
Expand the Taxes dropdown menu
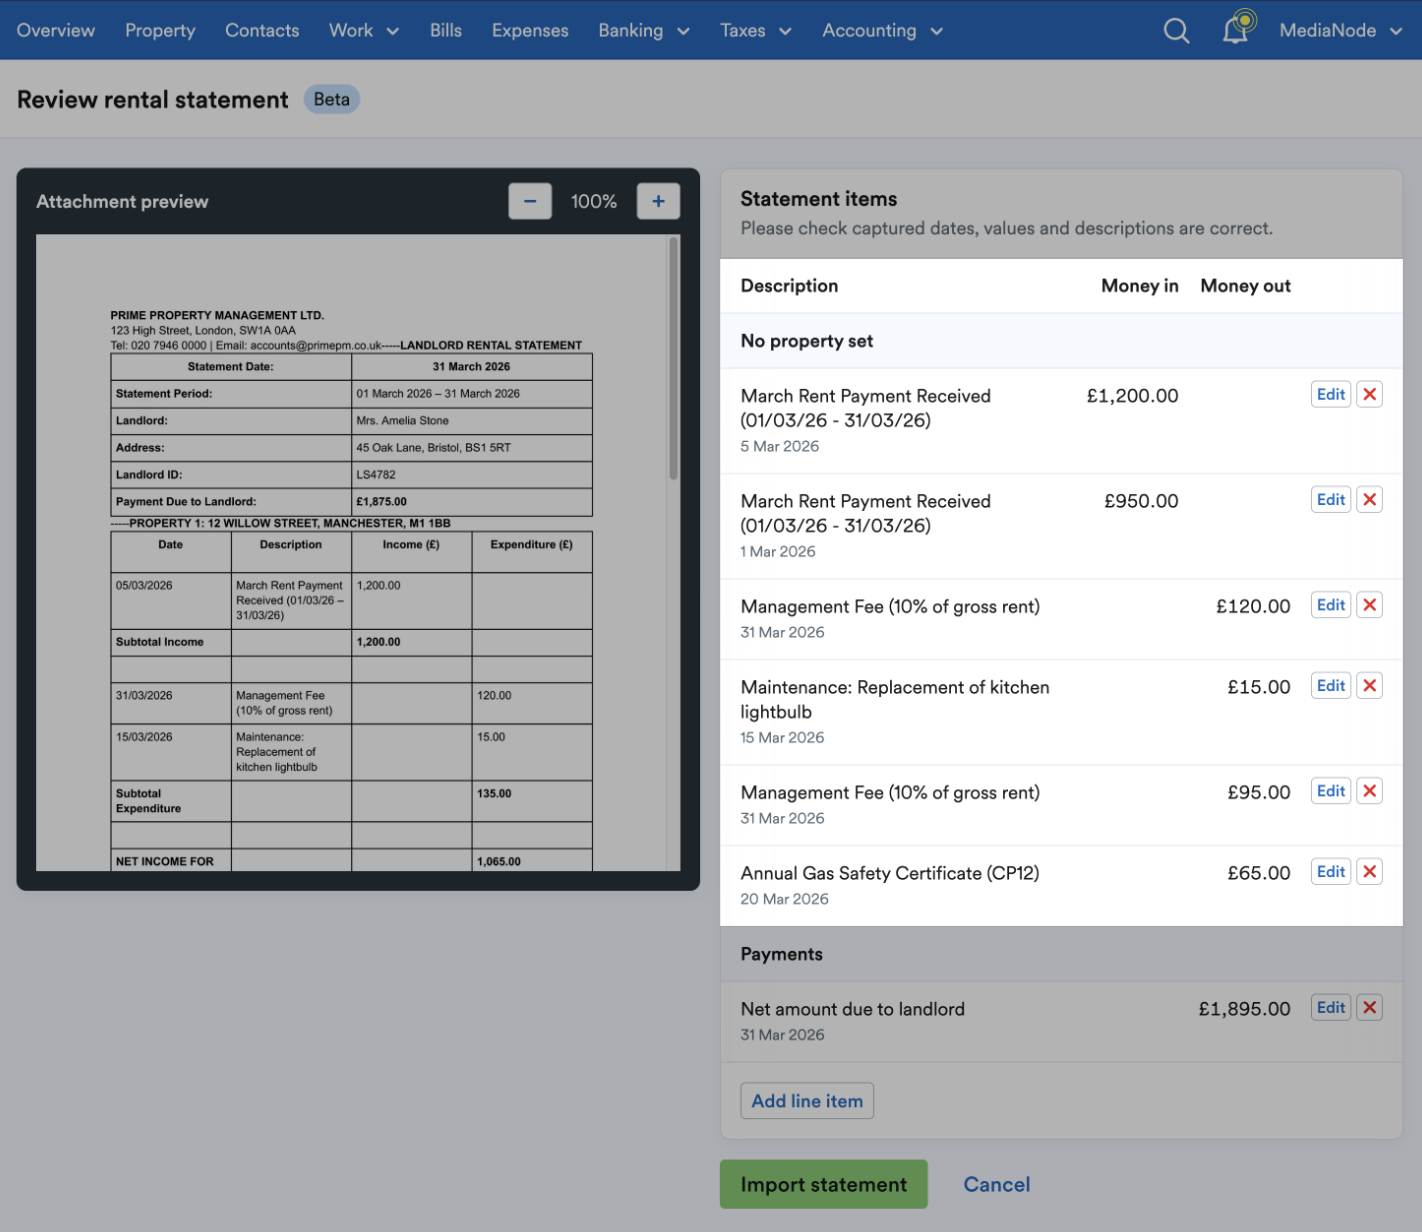click(756, 30)
